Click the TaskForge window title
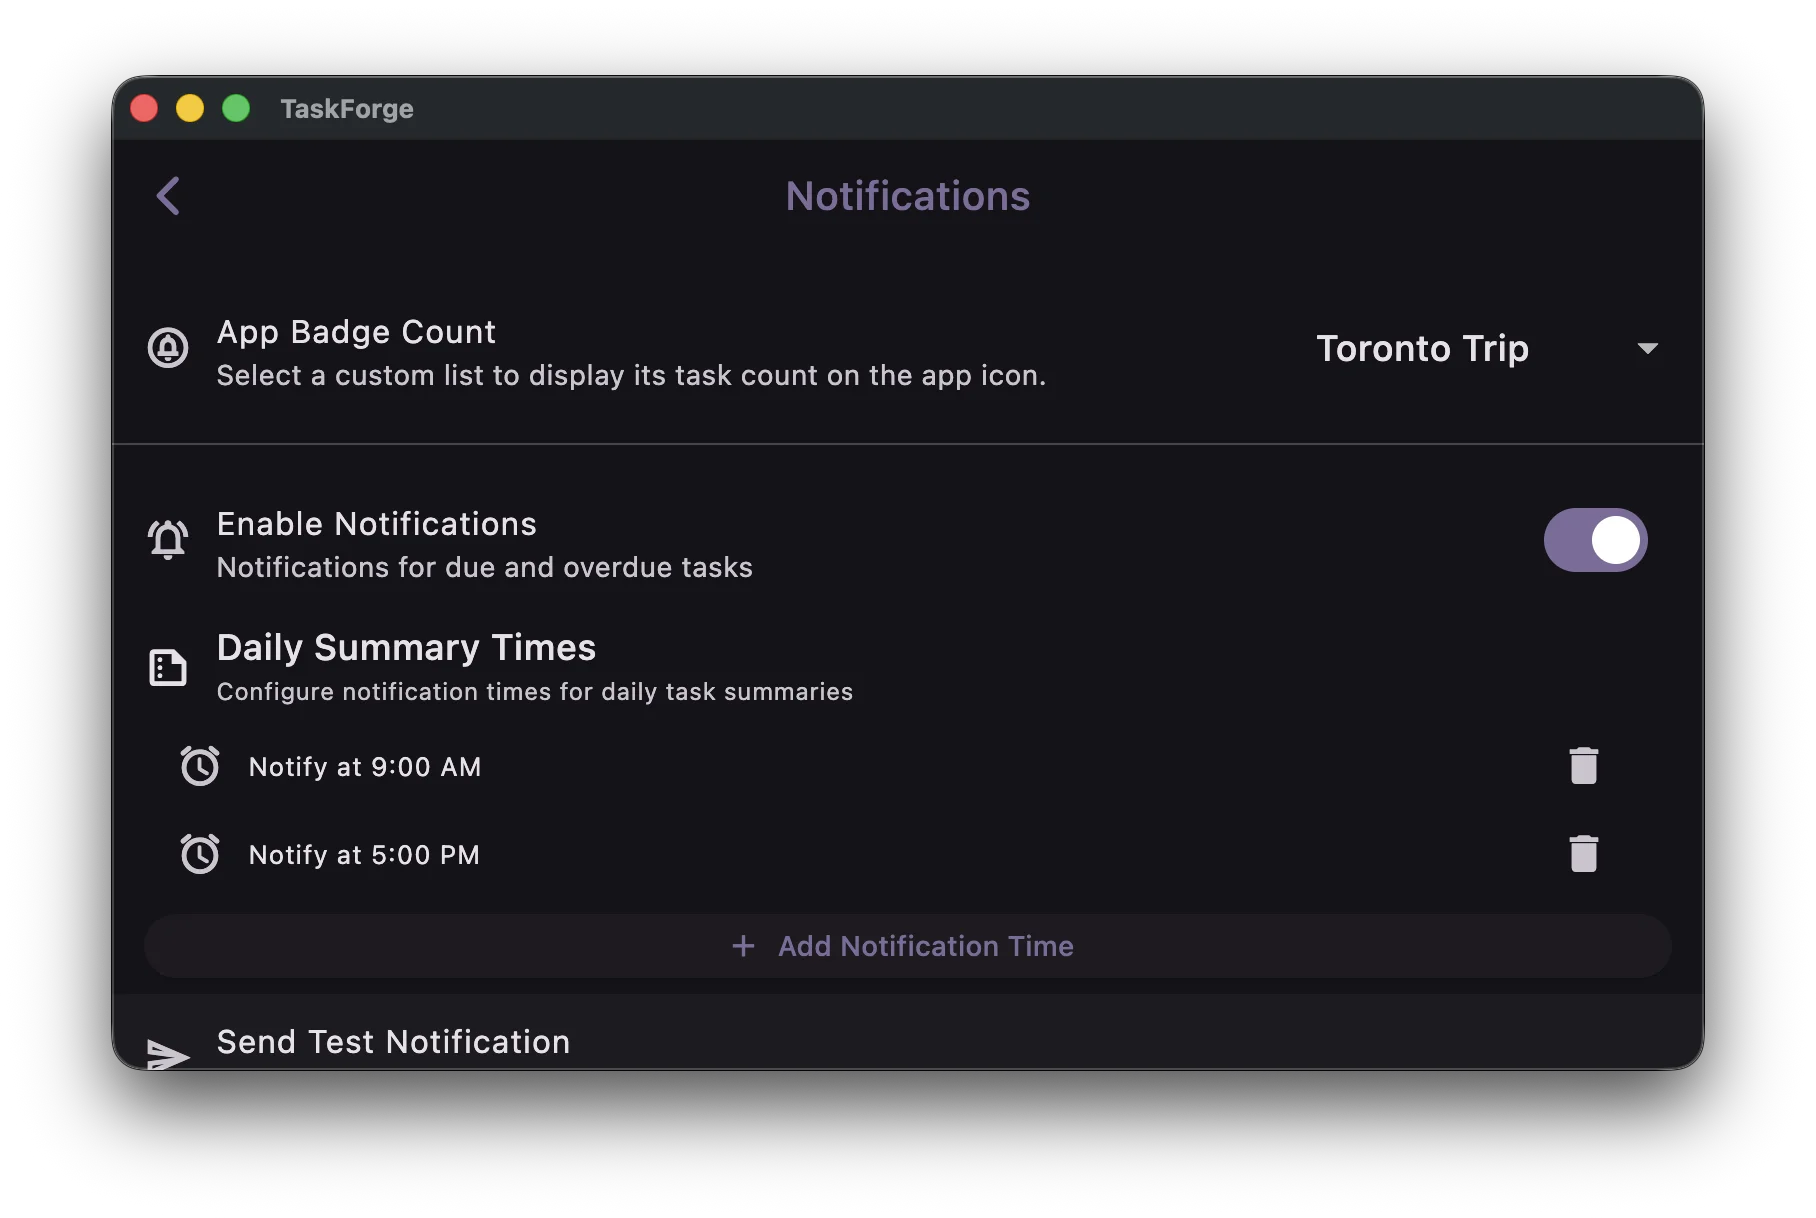This screenshot has width=1816, height=1218. click(347, 108)
